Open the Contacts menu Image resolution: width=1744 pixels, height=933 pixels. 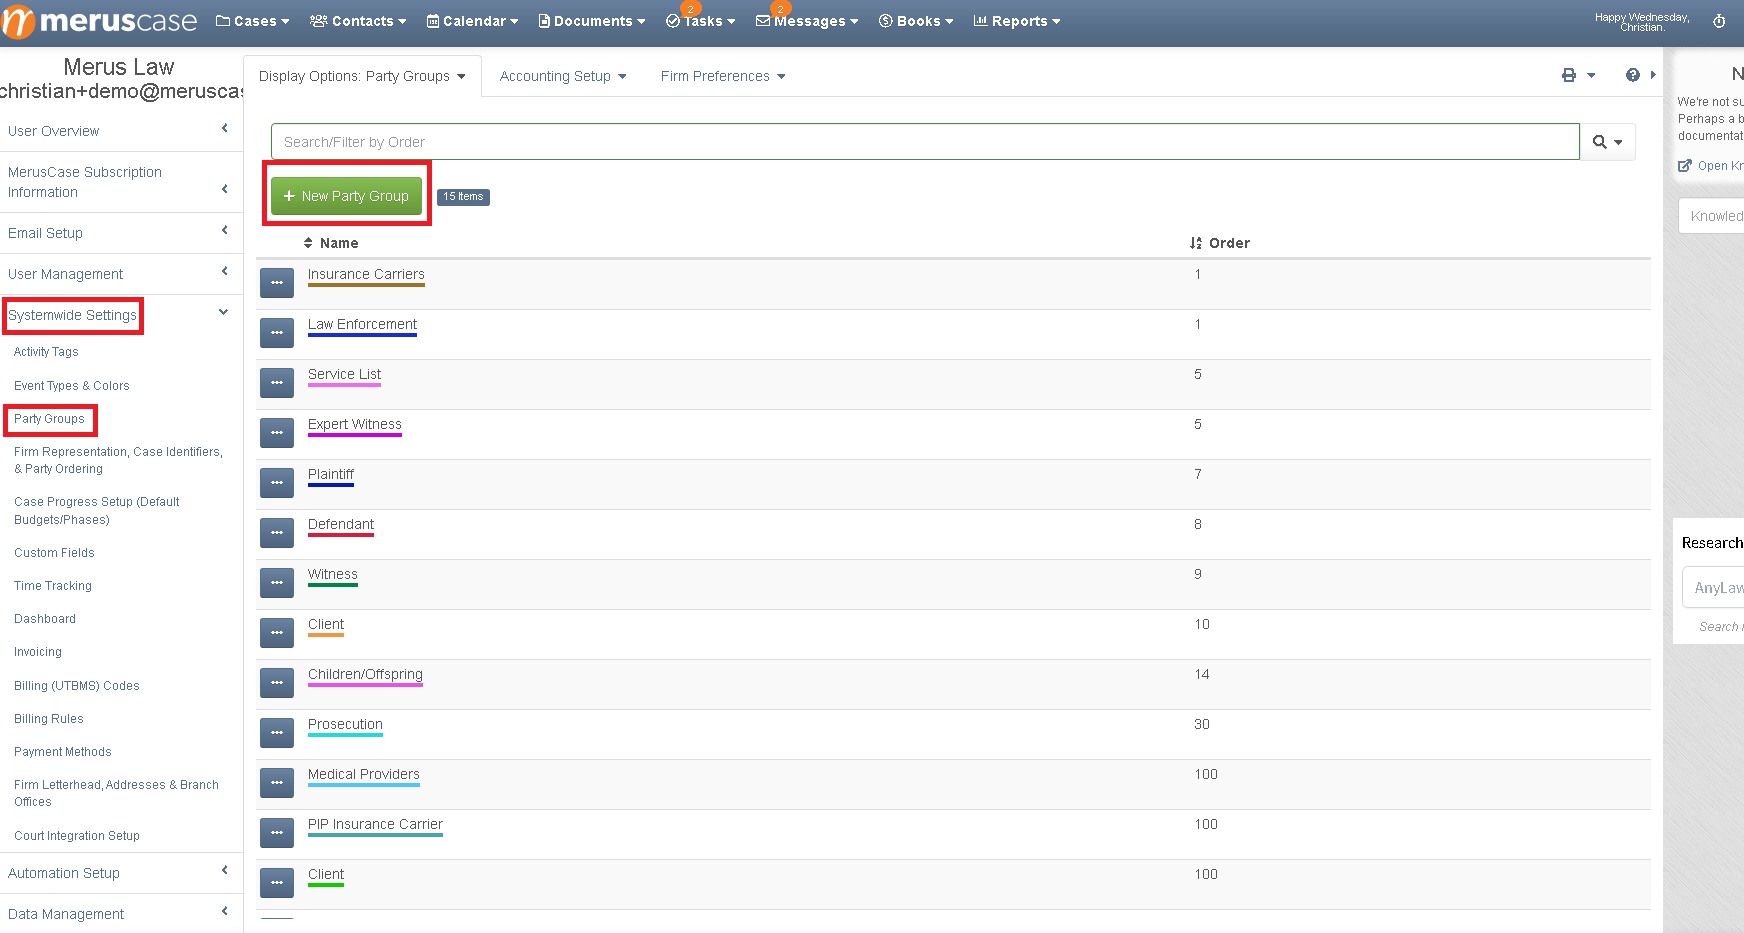(358, 21)
